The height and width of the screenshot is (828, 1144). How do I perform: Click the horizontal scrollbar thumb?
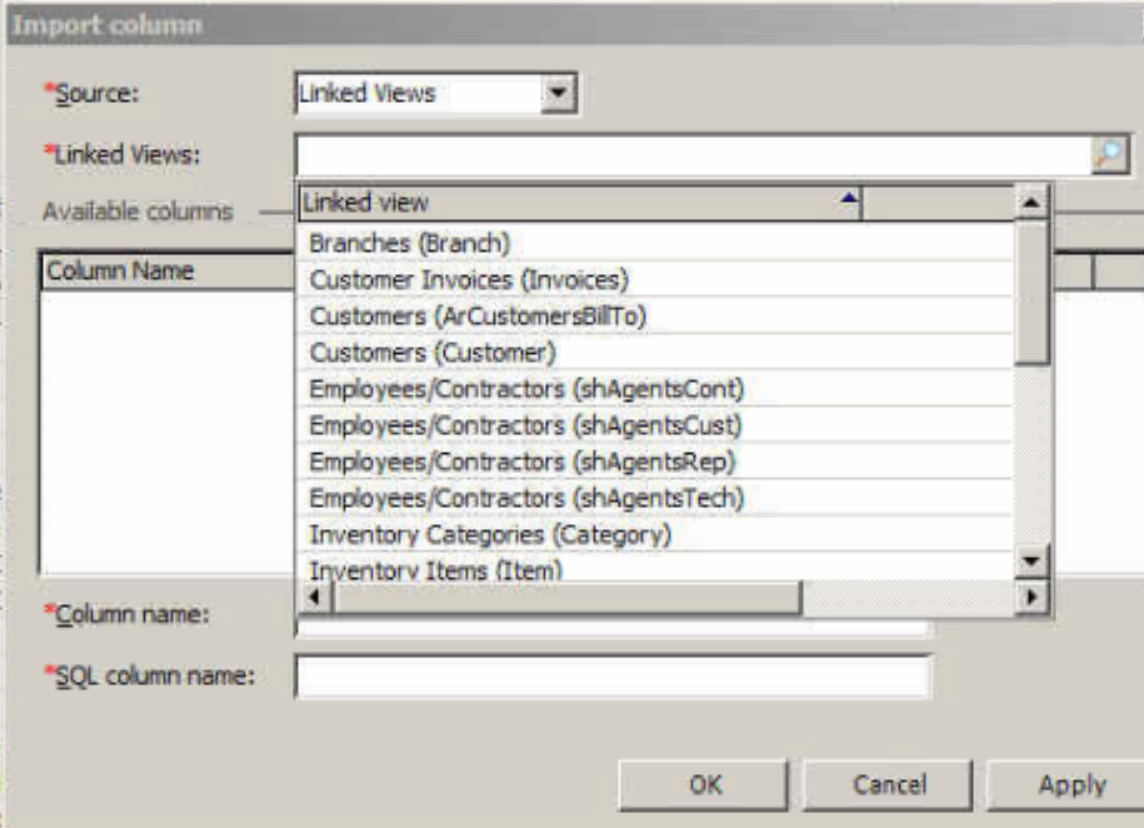point(567,597)
